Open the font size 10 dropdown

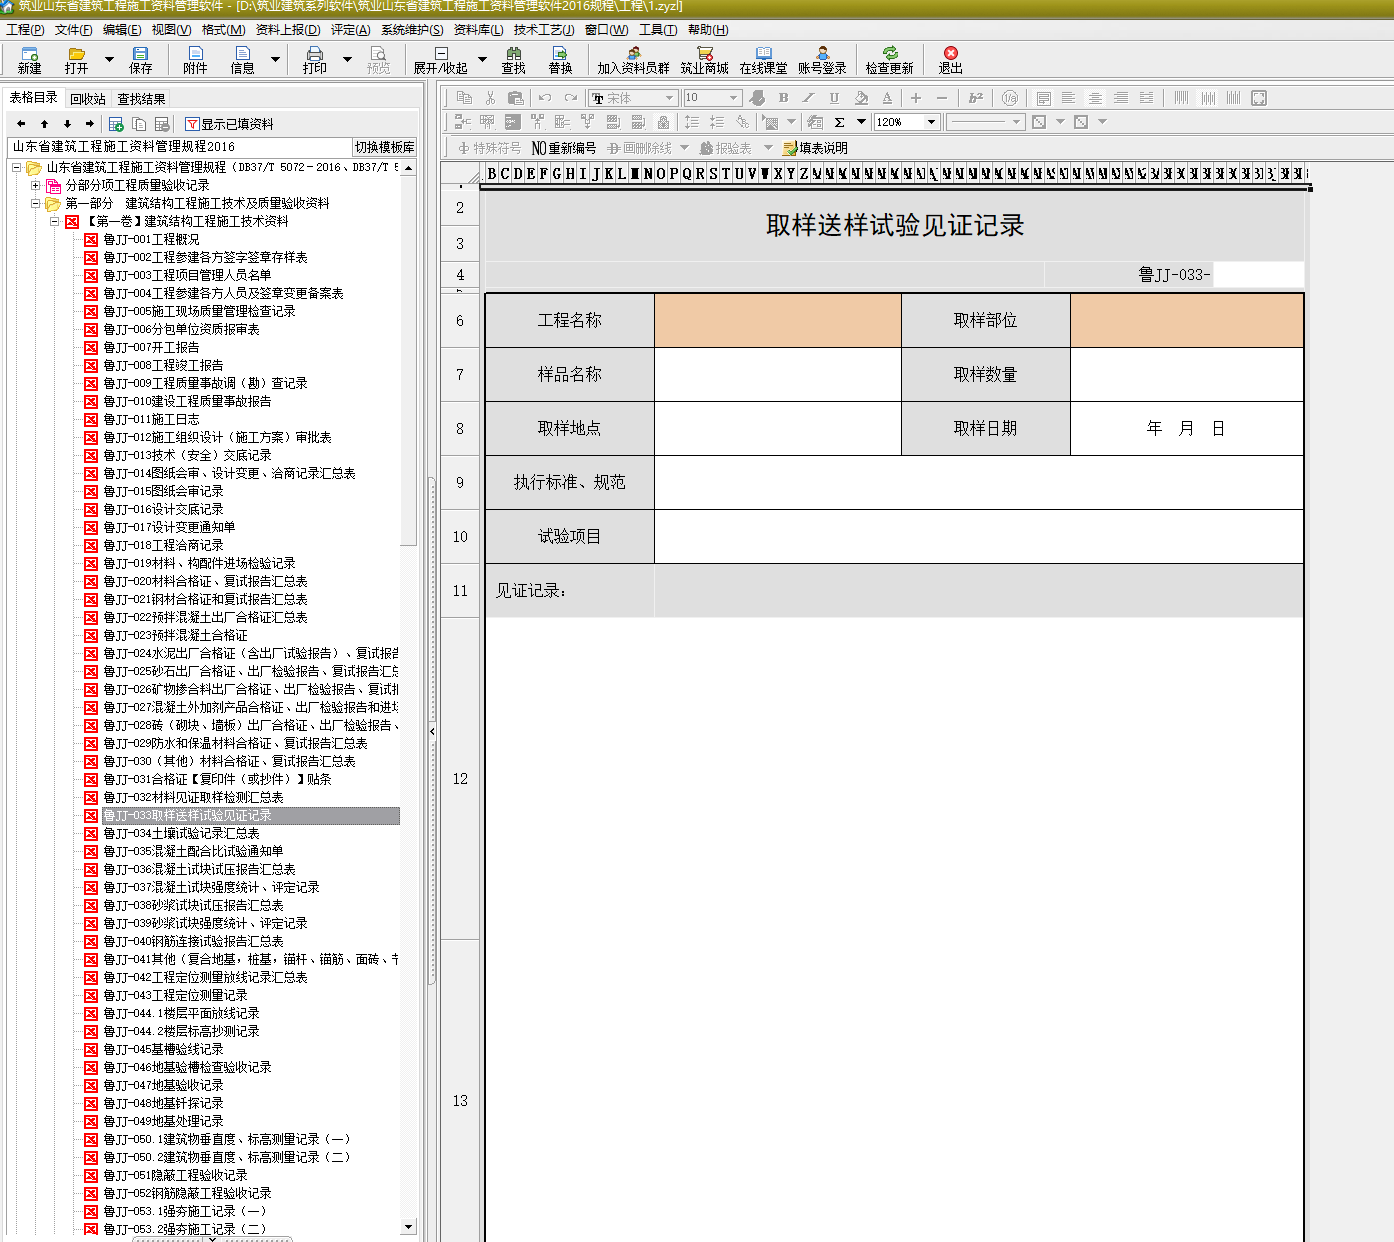[733, 98]
